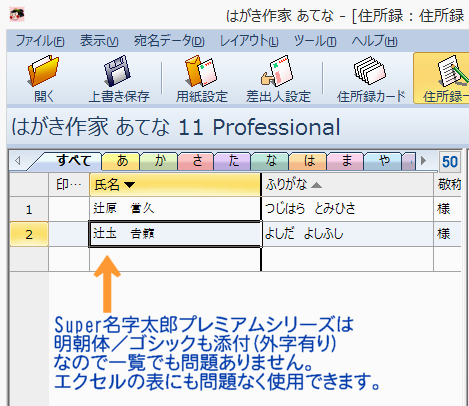
Task: Open the 宛名データ menu
Action: click(x=169, y=41)
